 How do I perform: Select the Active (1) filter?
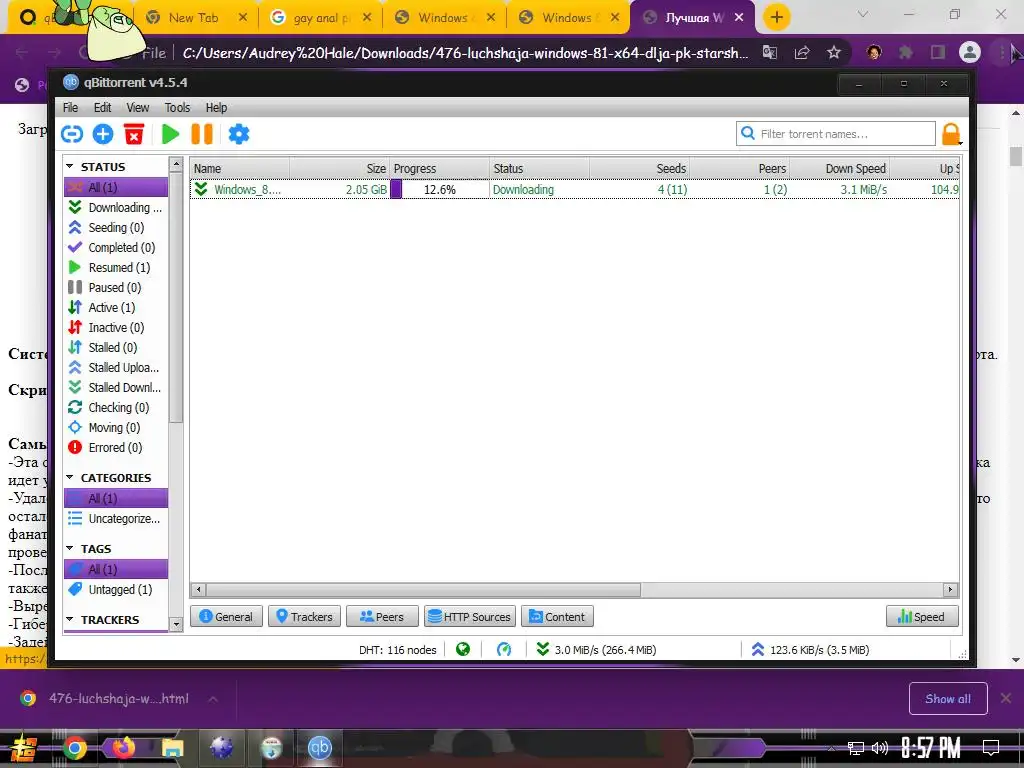(x=116, y=308)
